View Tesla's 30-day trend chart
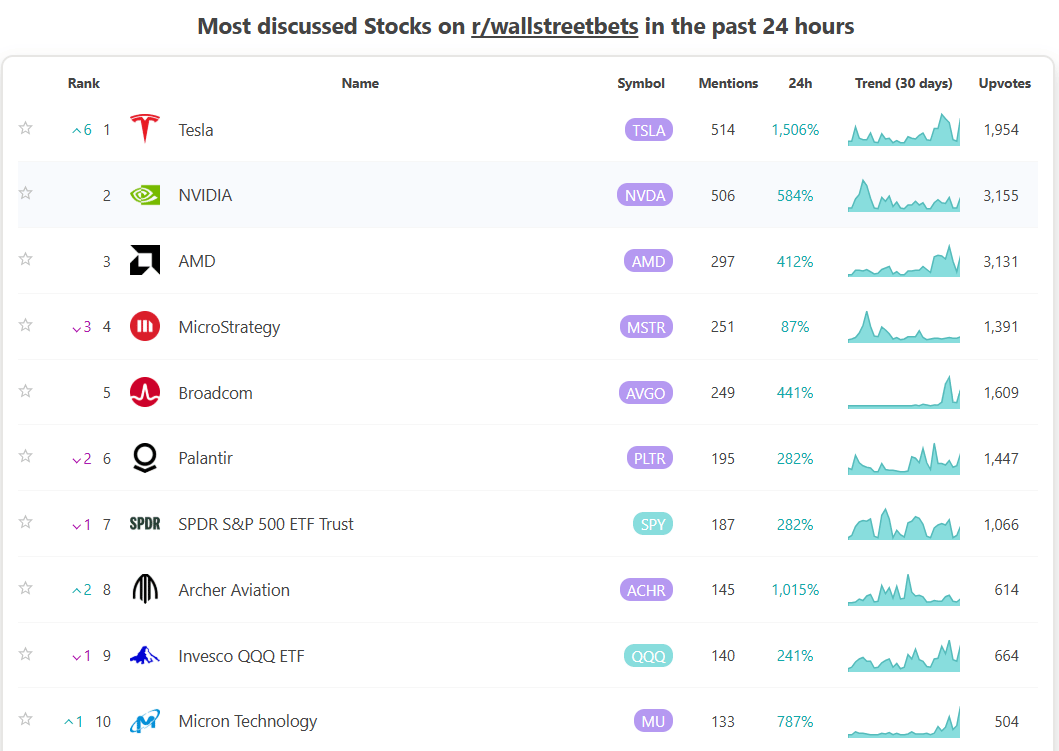Viewport: 1059px width, 751px height. [x=904, y=130]
